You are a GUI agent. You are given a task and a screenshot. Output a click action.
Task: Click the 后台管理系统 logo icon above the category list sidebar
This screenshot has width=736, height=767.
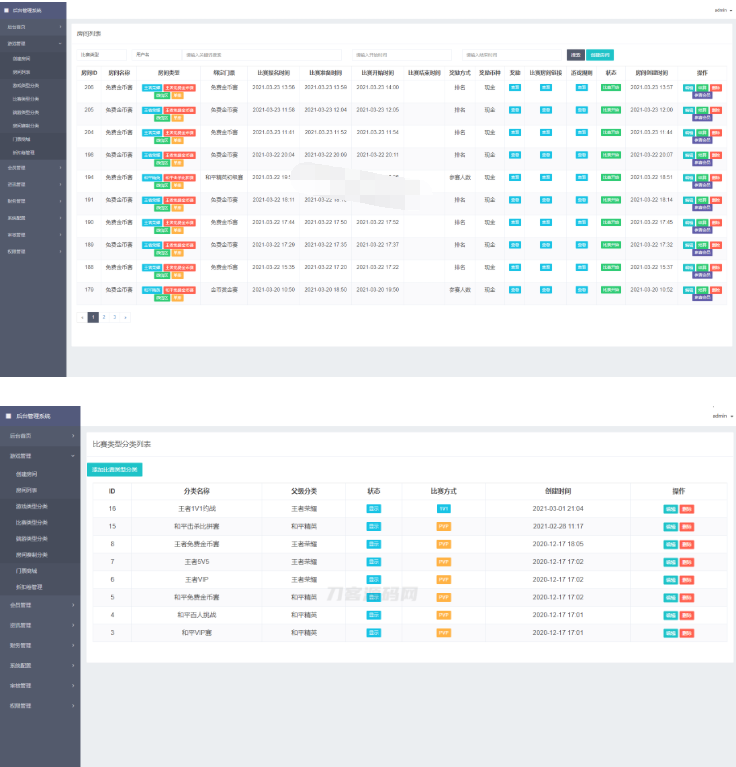[x=8, y=415]
